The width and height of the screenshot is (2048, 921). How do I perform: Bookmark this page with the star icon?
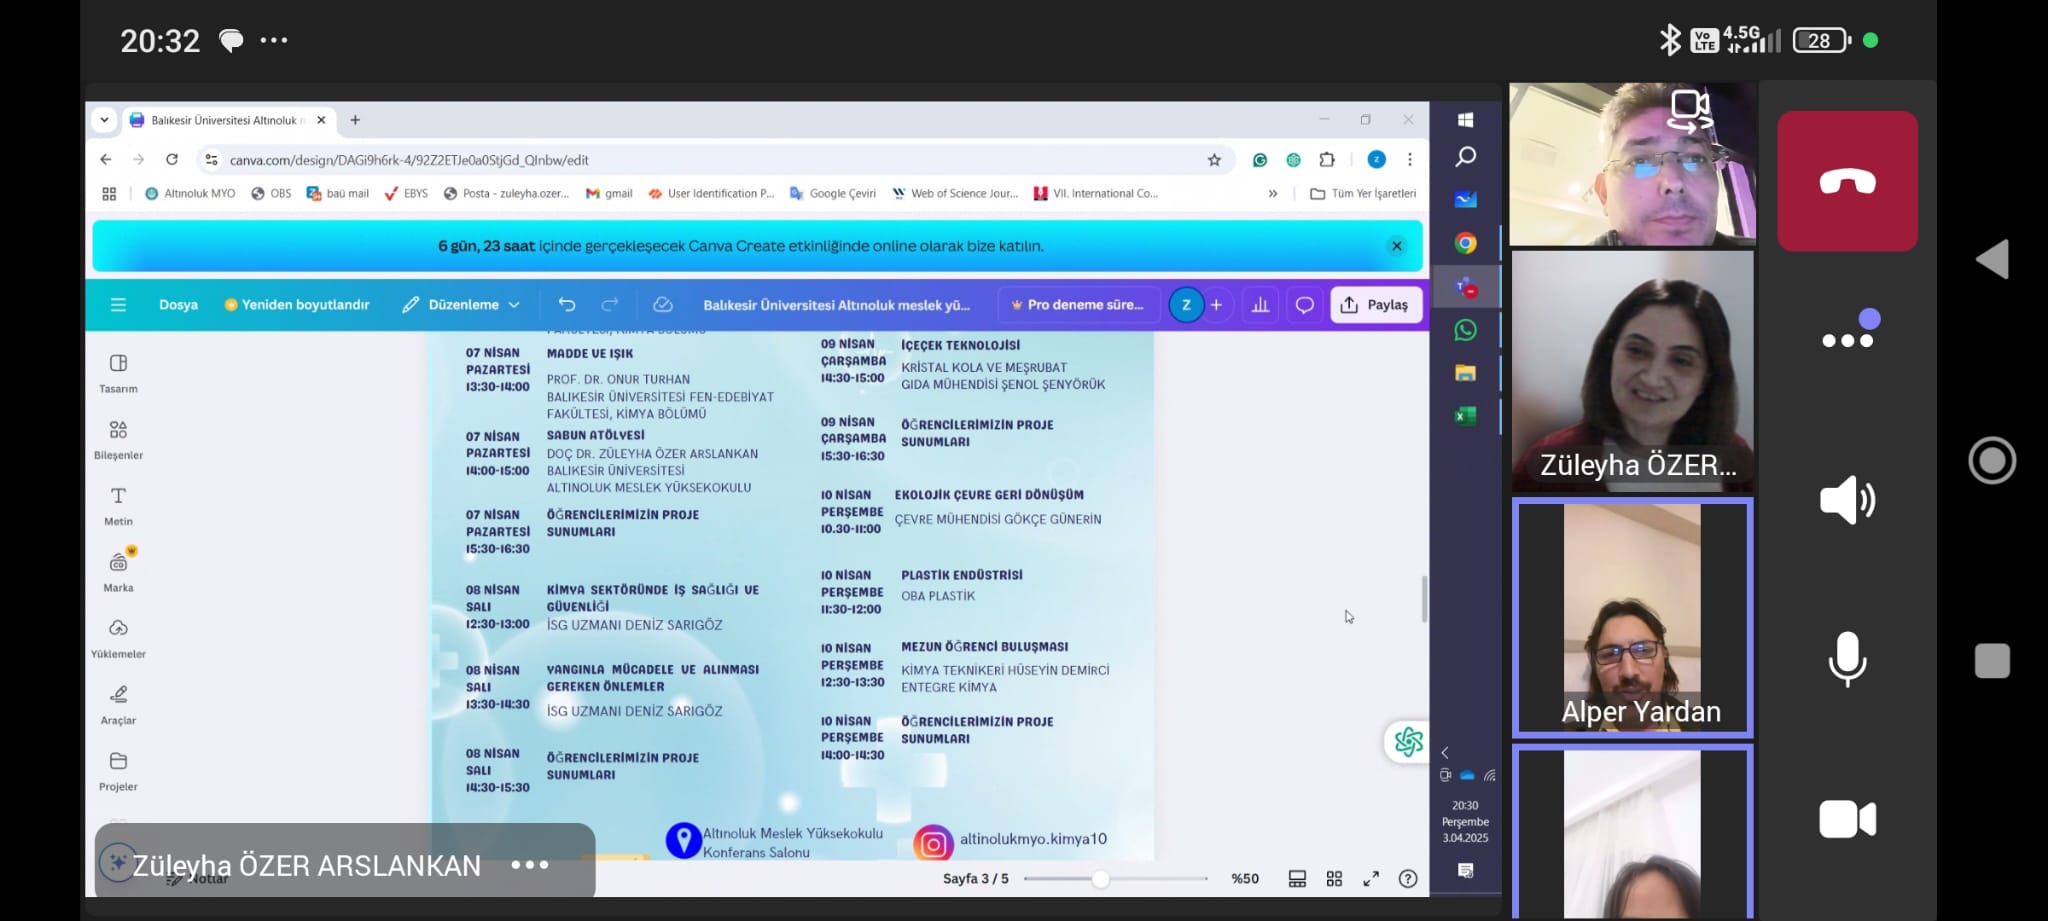(1214, 160)
